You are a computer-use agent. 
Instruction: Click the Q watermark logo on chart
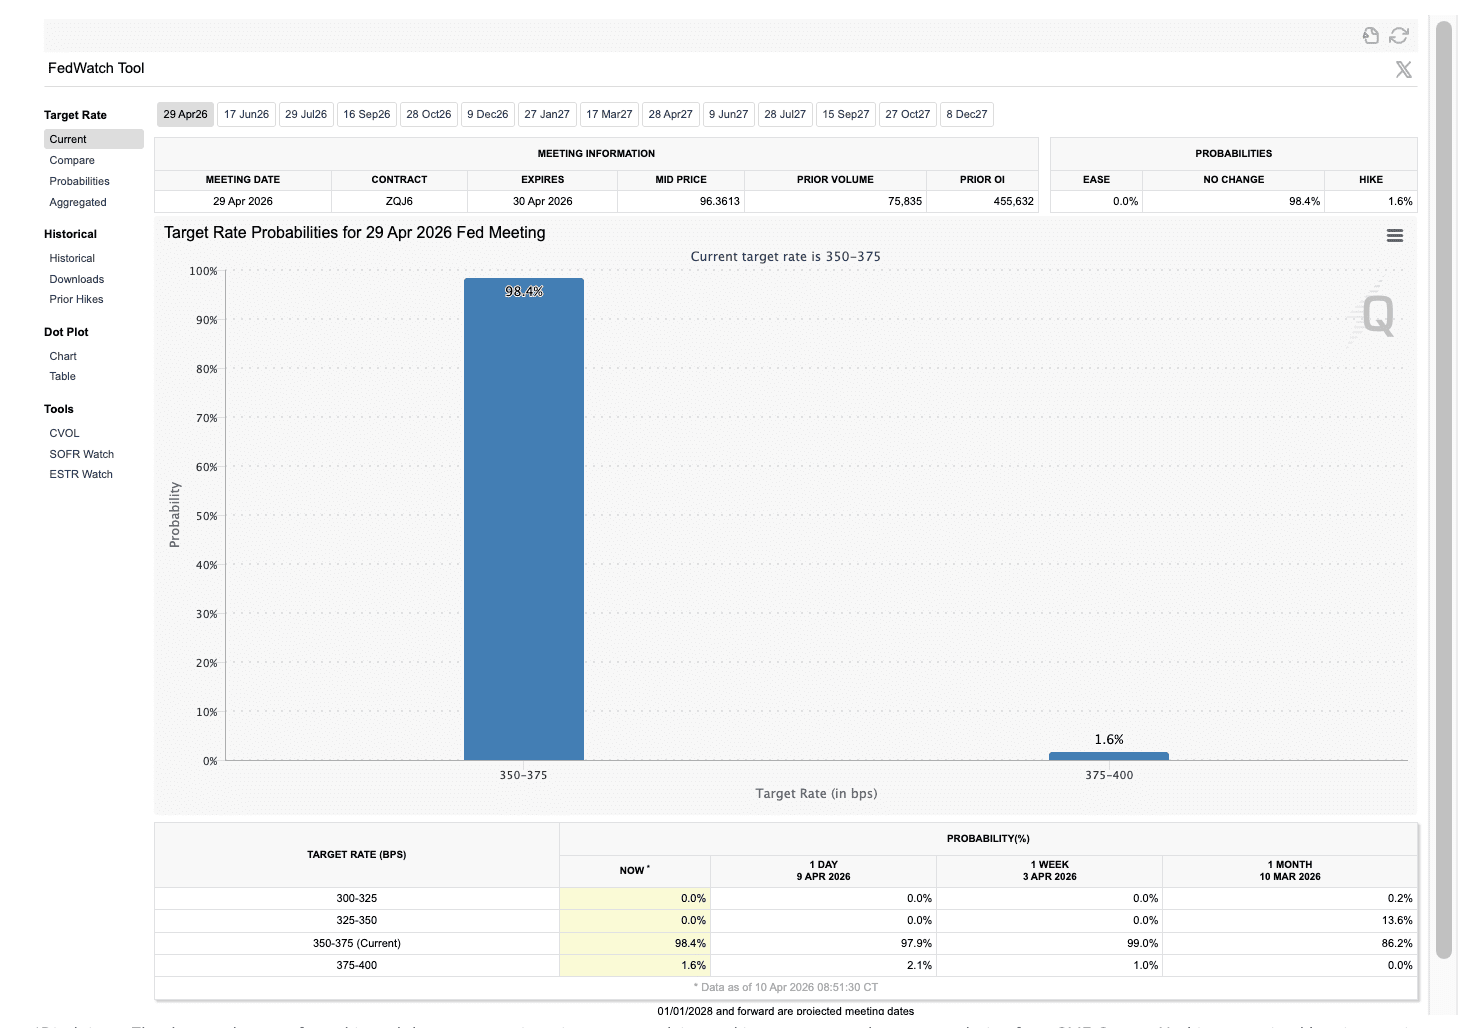point(1377,316)
